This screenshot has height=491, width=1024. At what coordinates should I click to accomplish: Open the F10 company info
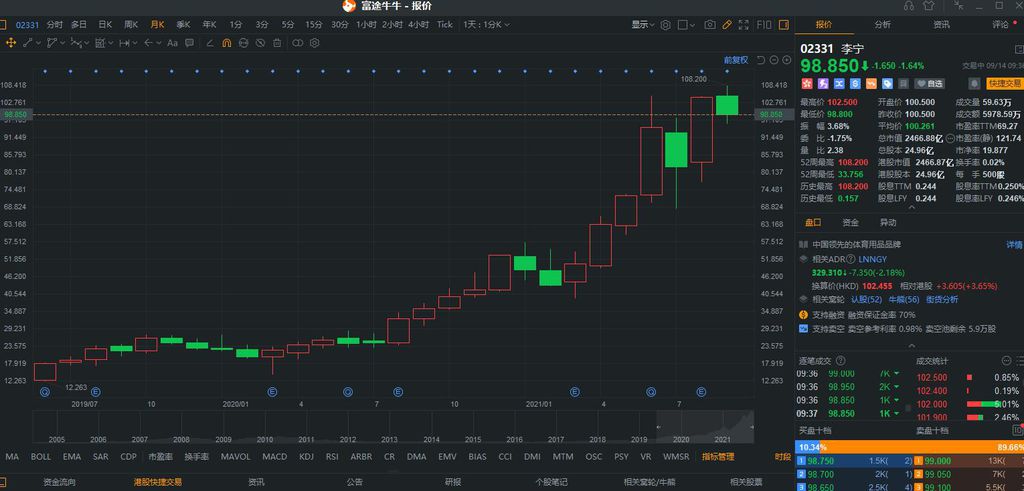click(763, 25)
